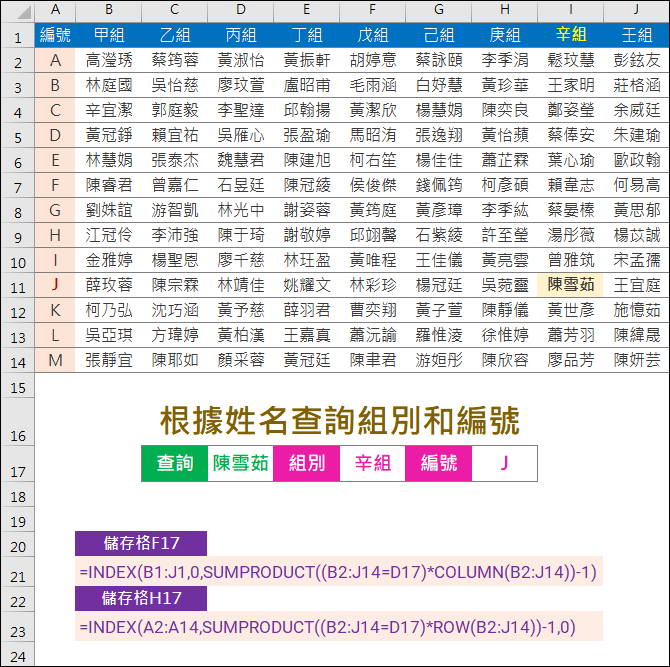Select cell containing 方瑋婷
Viewport: 670px width, 667px height.
point(175,335)
